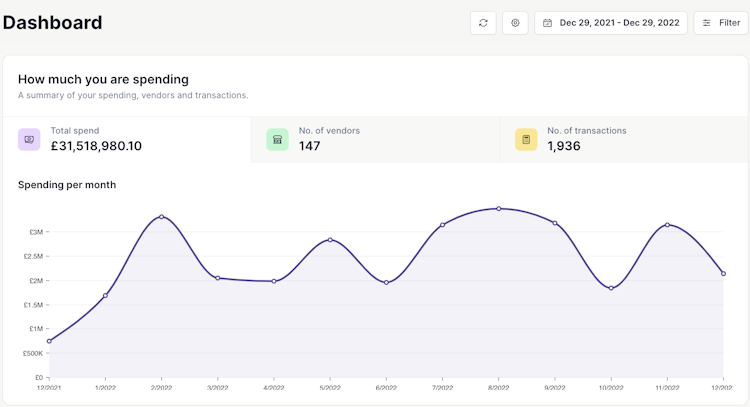Click the £0 y-axis label

(39, 377)
